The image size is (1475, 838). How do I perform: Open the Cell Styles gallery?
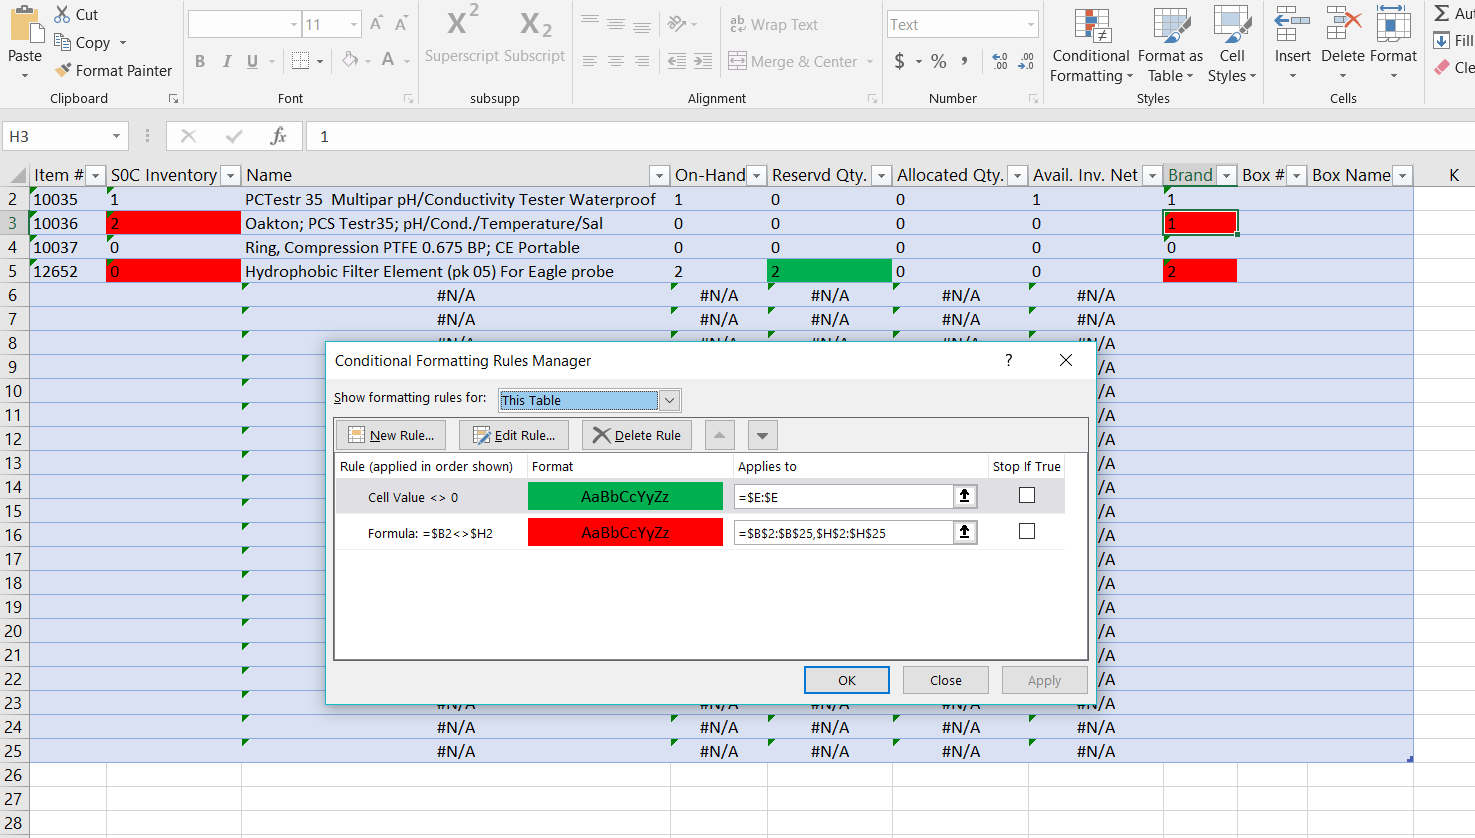1231,45
